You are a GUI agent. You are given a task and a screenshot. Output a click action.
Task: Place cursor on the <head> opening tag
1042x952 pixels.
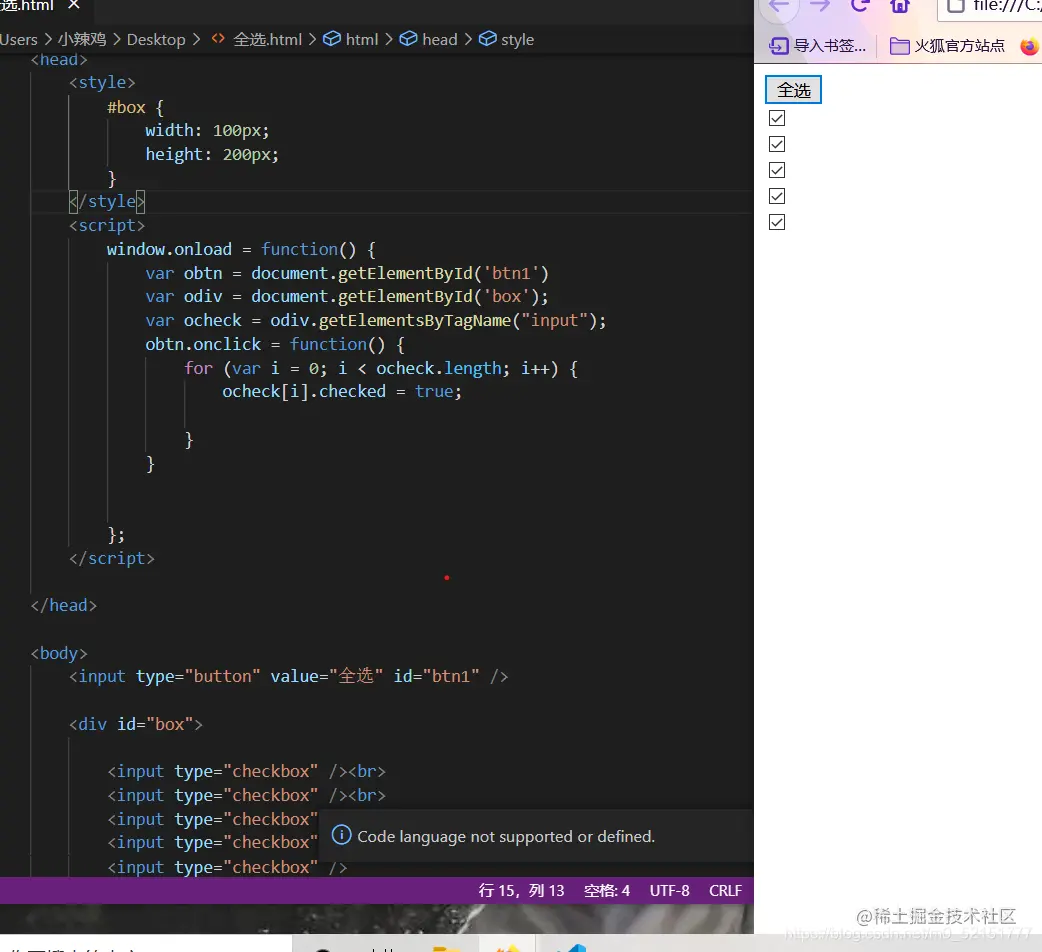point(59,60)
